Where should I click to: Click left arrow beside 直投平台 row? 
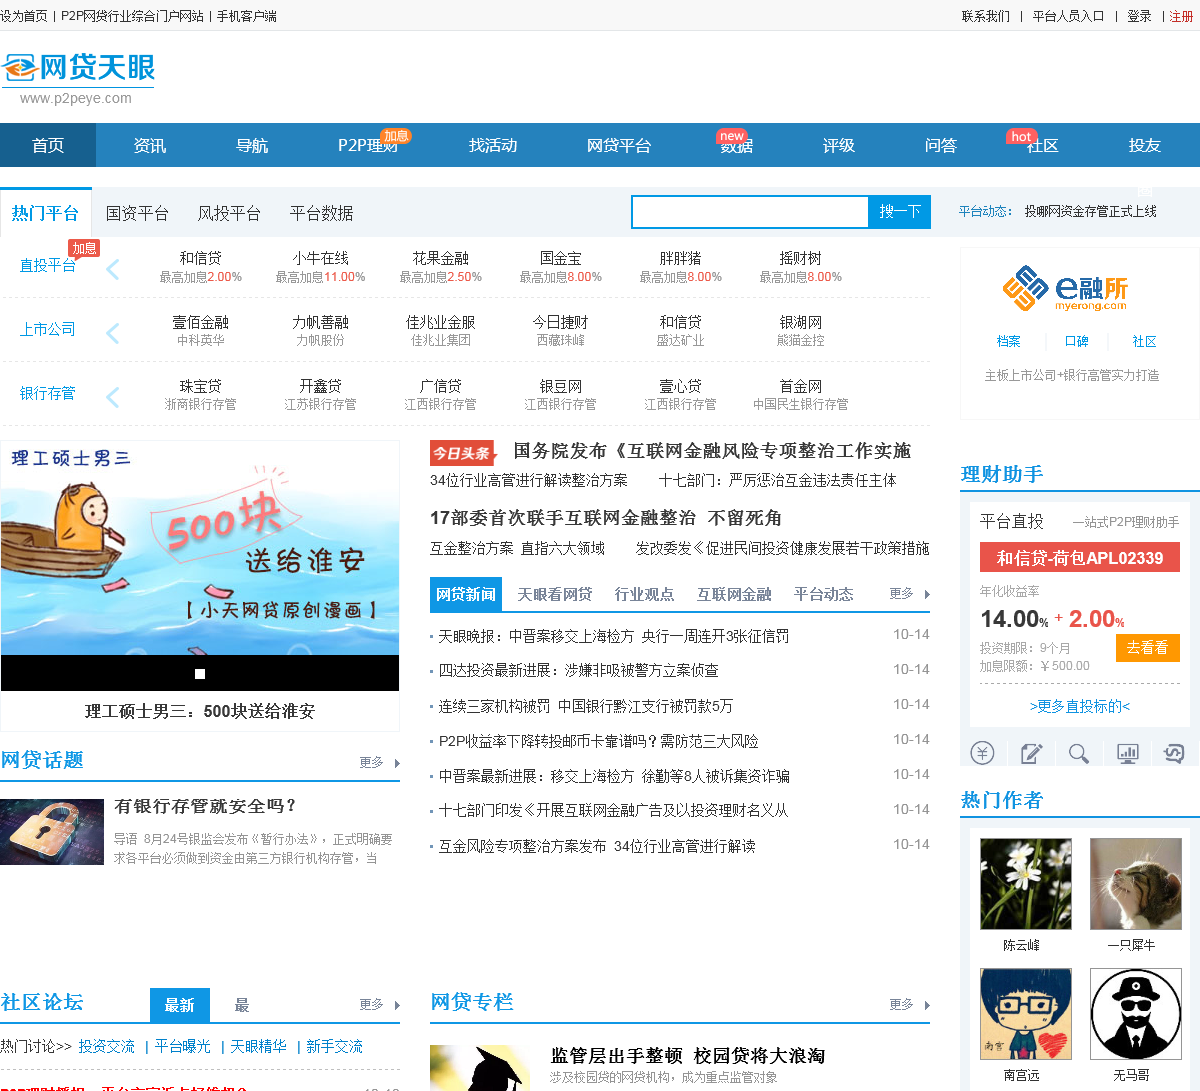click(x=112, y=269)
